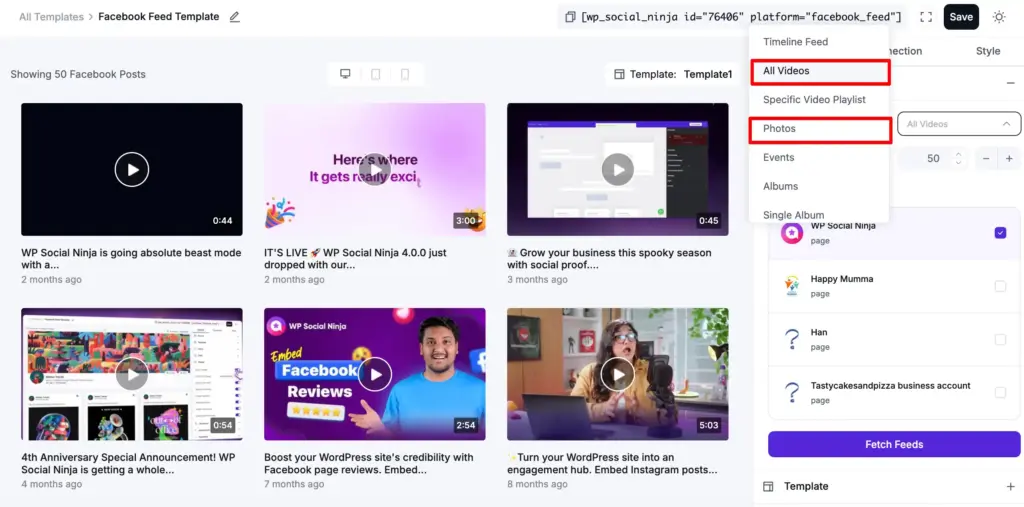The height and width of the screenshot is (507, 1024).
Task: Select the desktop preview icon
Action: [x=345, y=74]
